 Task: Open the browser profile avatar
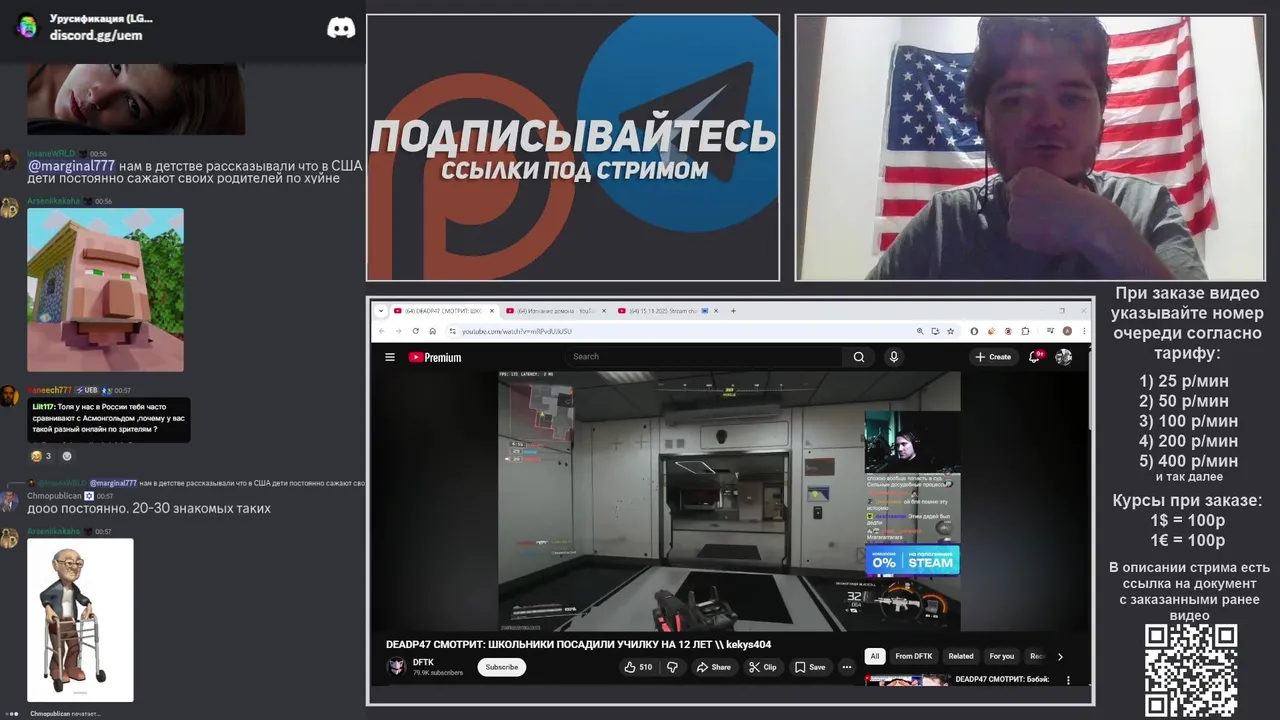[x=1068, y=331]
